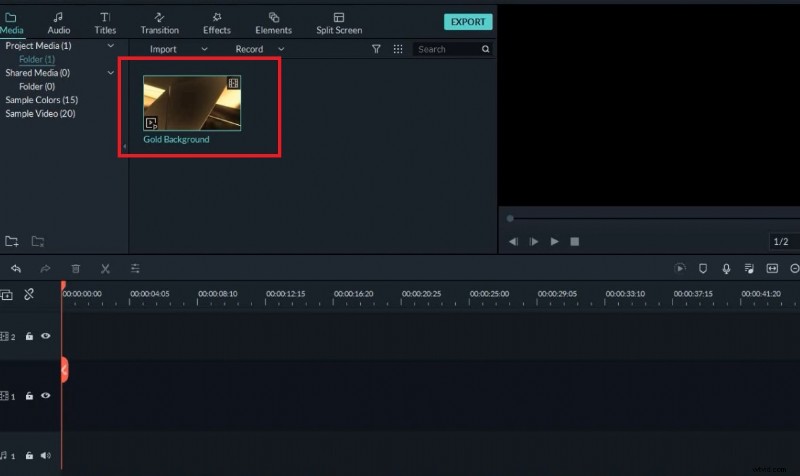Open the filter funnel icon in media panel
This screenshot has height=476, width=800.
(376, 49)
